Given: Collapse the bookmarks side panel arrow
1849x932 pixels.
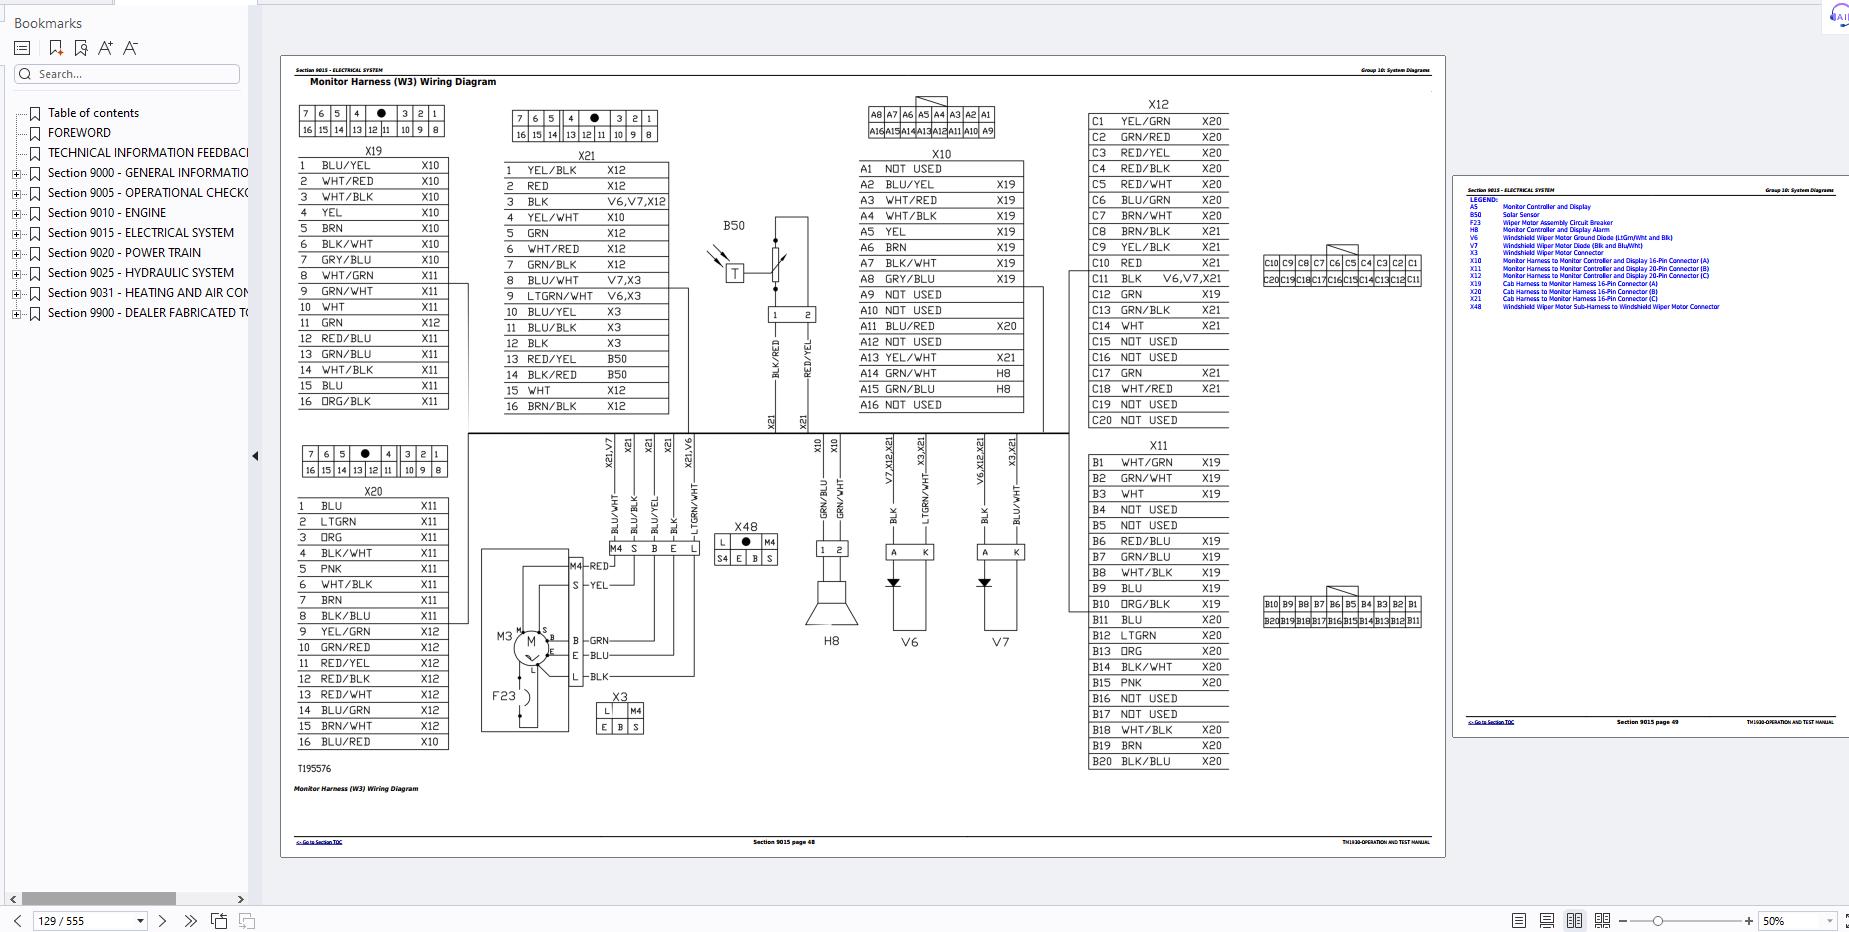Looking at the screenshot, I should point(255,456).
